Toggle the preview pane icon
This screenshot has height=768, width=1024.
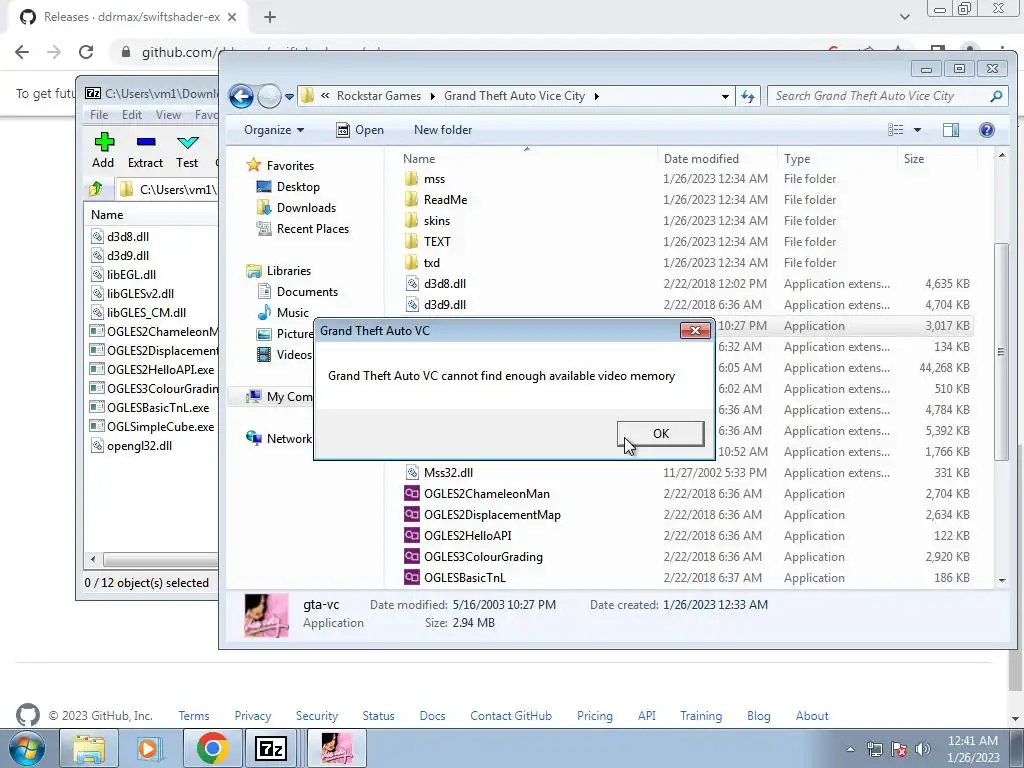(x=951, y=130)
